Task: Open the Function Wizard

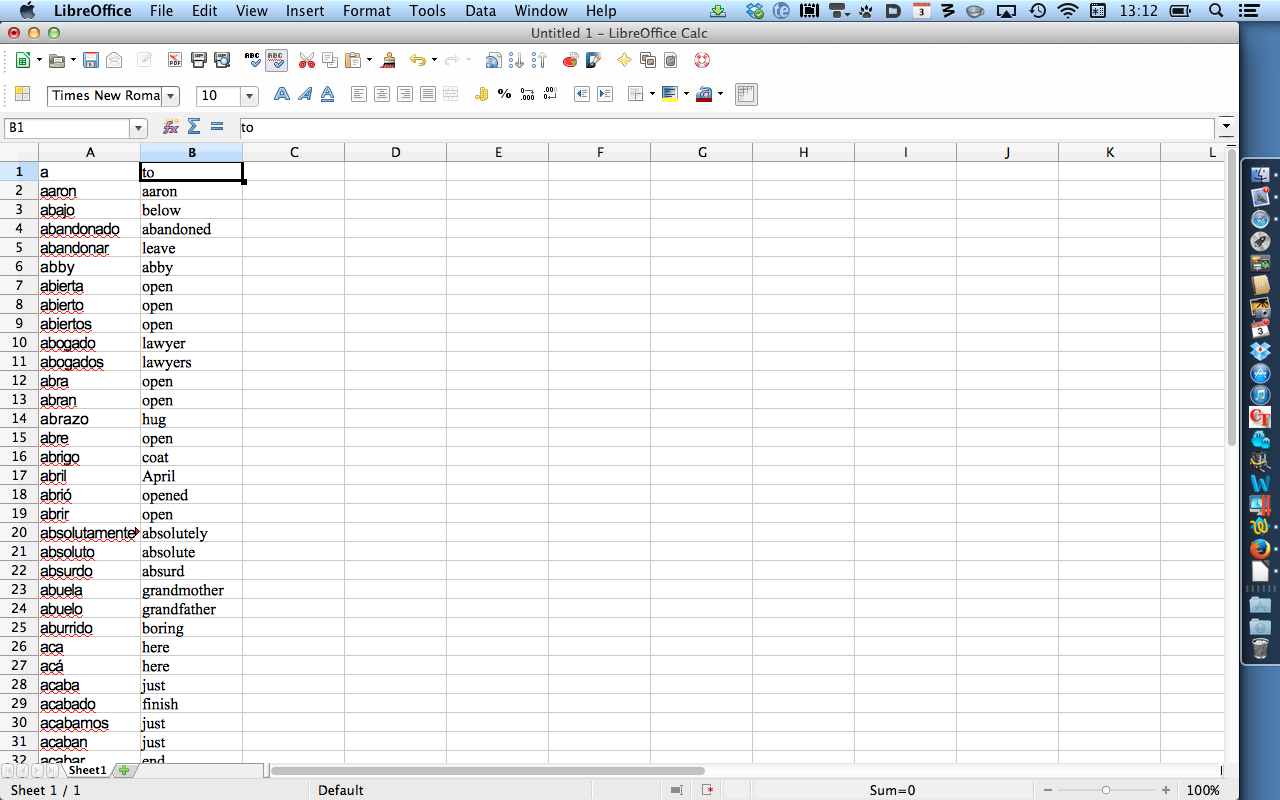Action: coord(171,127)
